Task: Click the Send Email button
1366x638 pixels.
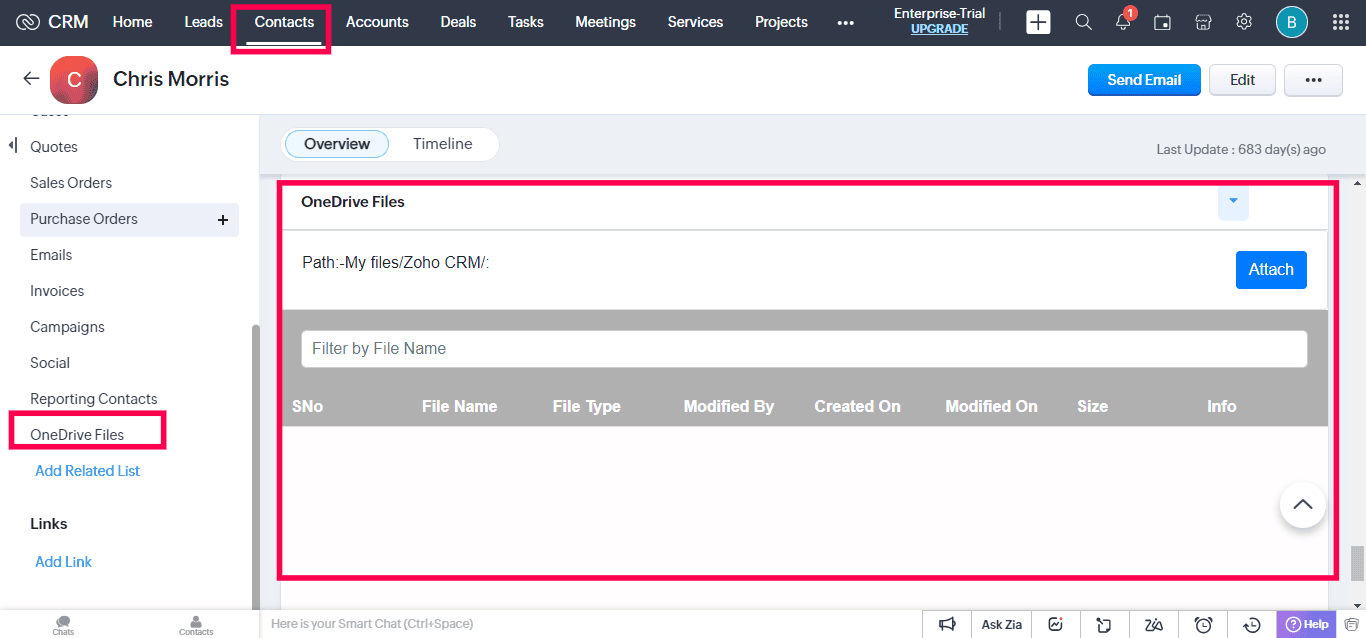Action: (x=1144, y=80)
